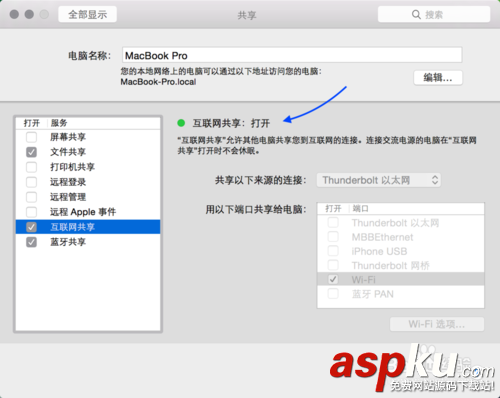Select the 互联网共享 service row

(88, 227)
